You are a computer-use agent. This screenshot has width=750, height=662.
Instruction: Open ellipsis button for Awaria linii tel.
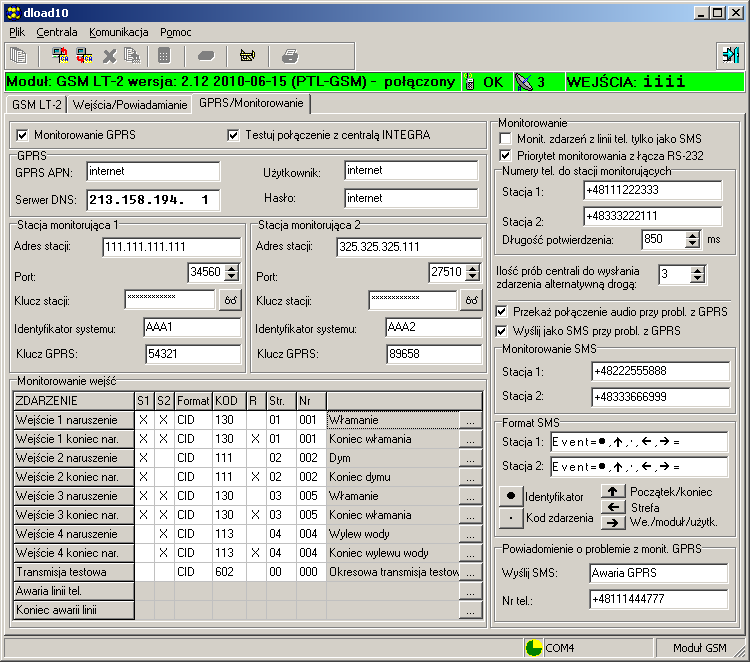point(471,591)
